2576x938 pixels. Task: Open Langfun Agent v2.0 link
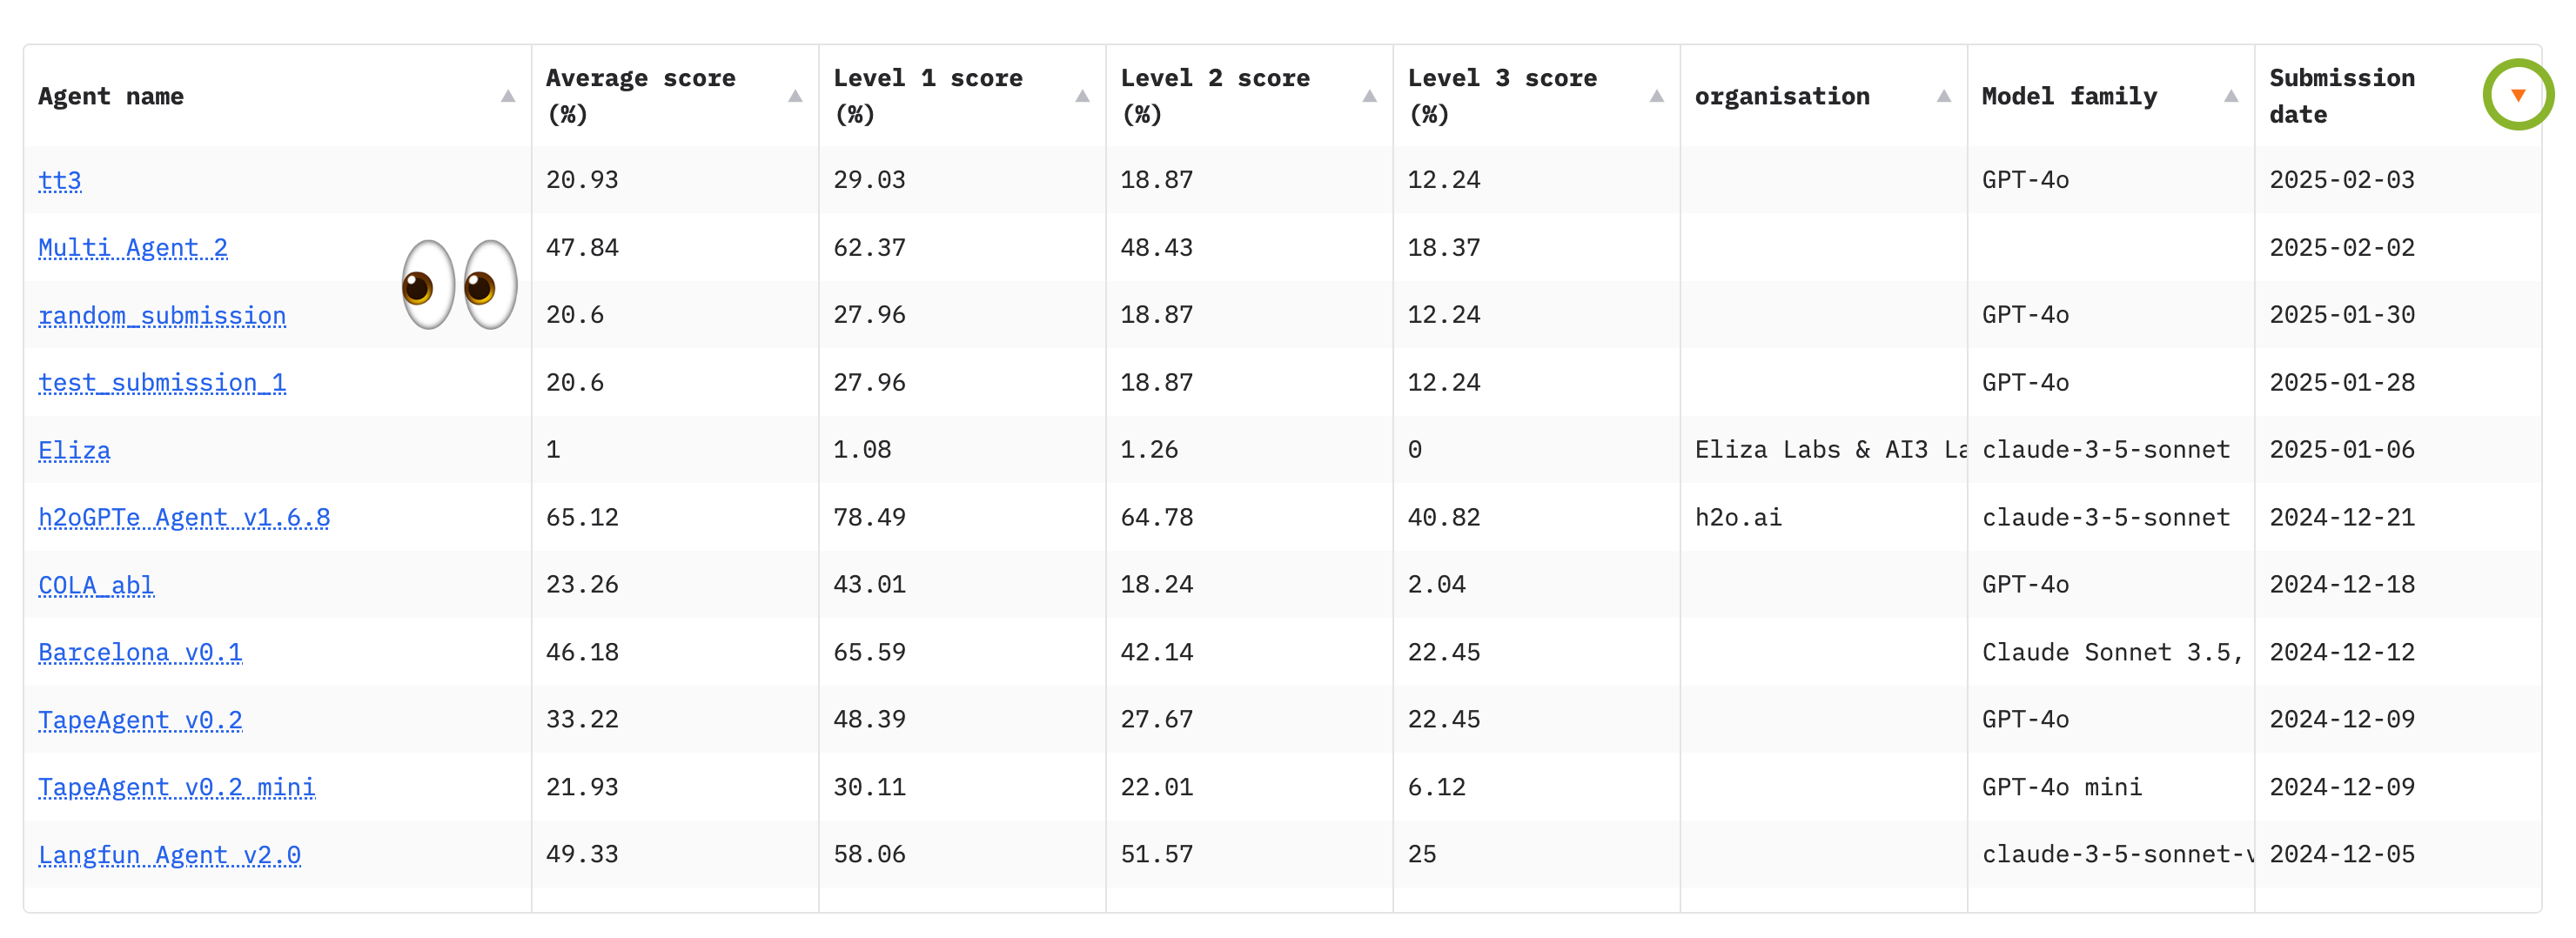point(169,855)
